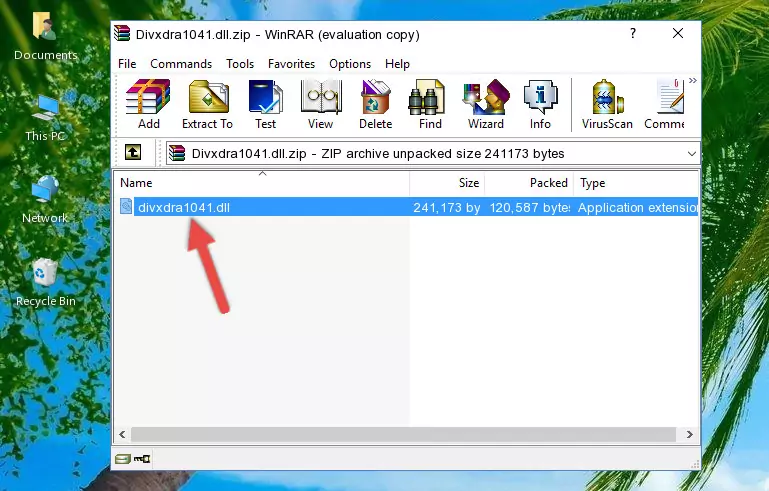The width and height of the screenshot is (769, 491).
Task: Sort files by Size column
Action: tap(447, 183)
